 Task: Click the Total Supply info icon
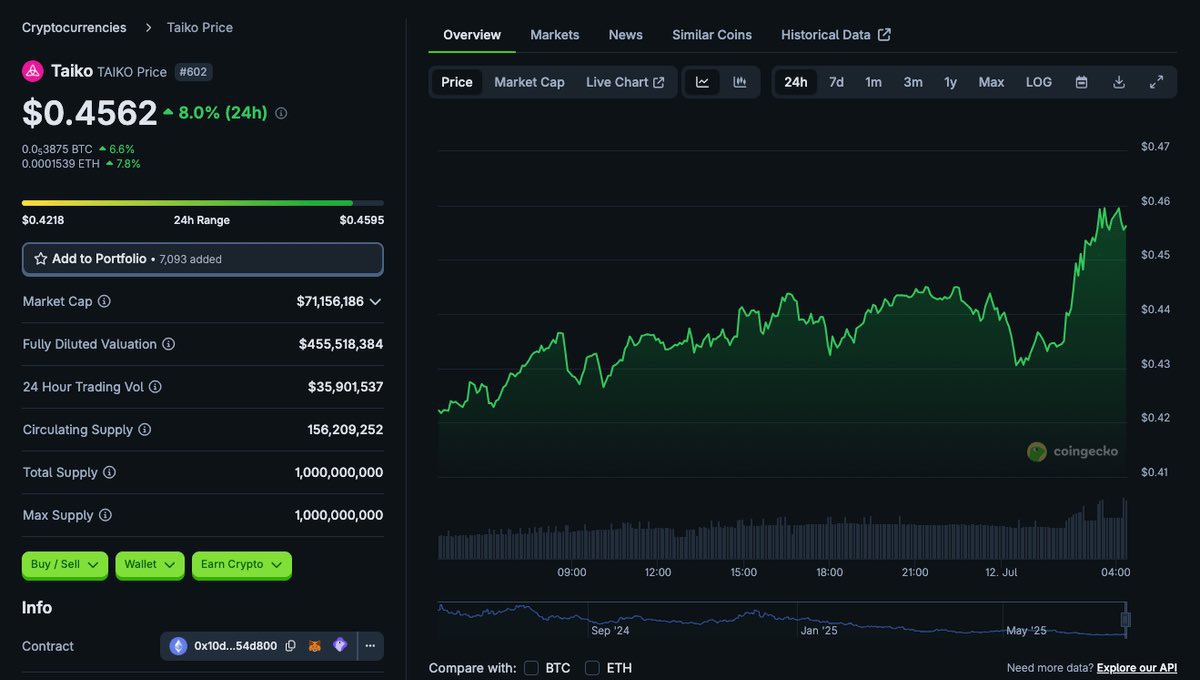(x=110, y=473)
